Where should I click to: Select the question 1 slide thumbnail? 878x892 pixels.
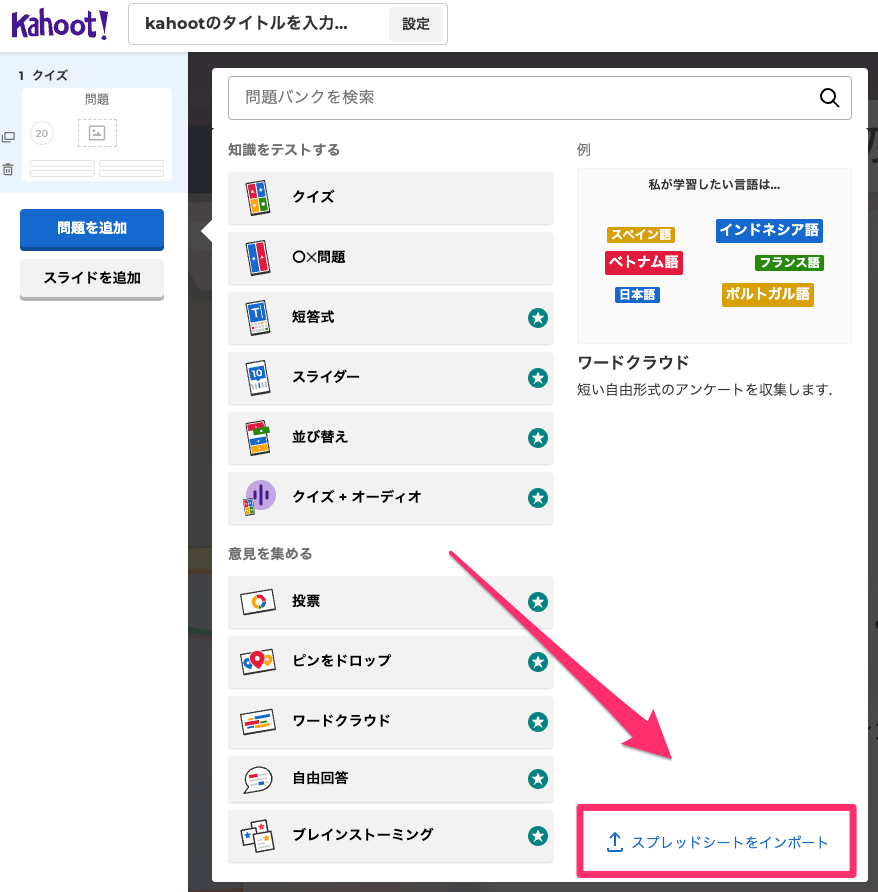point(97,134)
